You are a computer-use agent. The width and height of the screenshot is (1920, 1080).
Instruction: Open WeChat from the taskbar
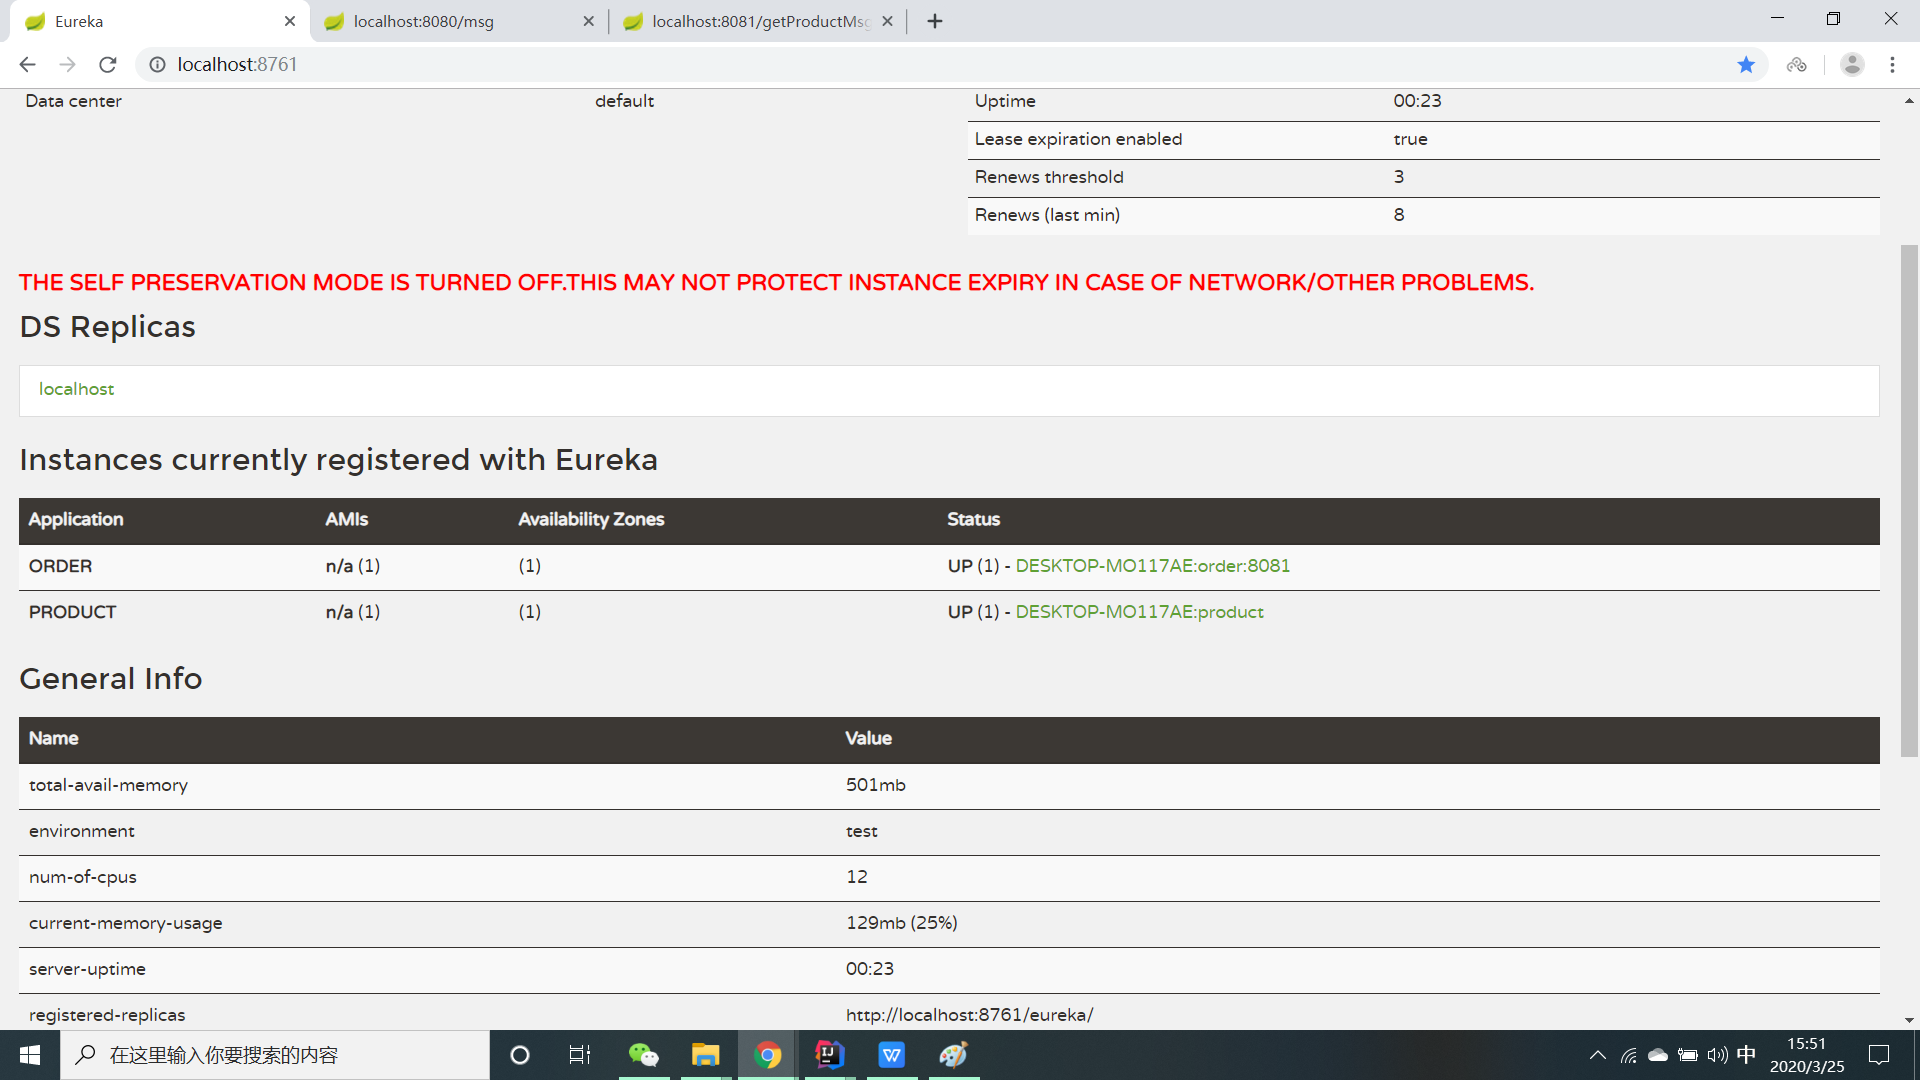(x=643, y=1055)
